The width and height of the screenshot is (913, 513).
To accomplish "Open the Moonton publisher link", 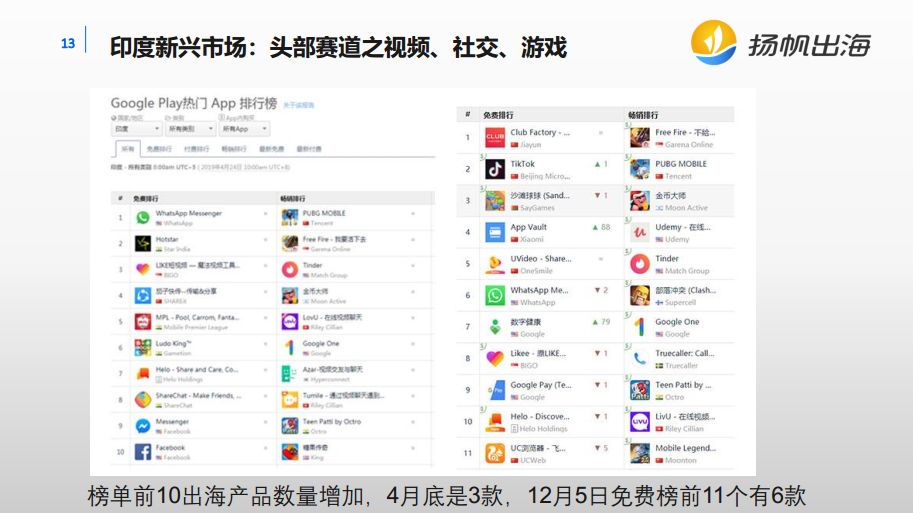I will pos(681,461).
